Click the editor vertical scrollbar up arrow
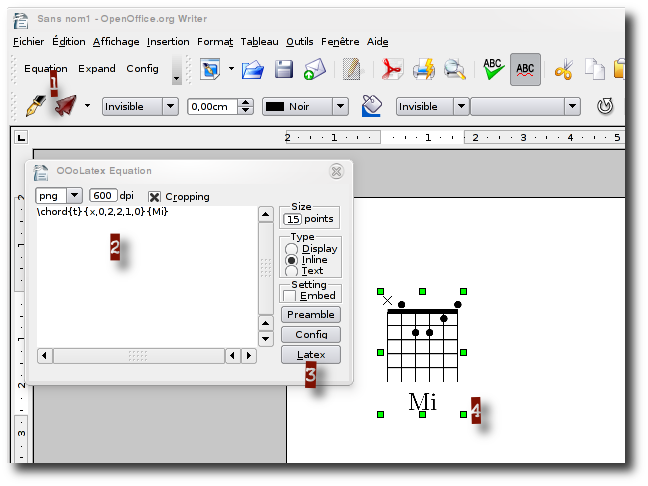The height and width of the screenshot is (486, 648). click(265, 214)
